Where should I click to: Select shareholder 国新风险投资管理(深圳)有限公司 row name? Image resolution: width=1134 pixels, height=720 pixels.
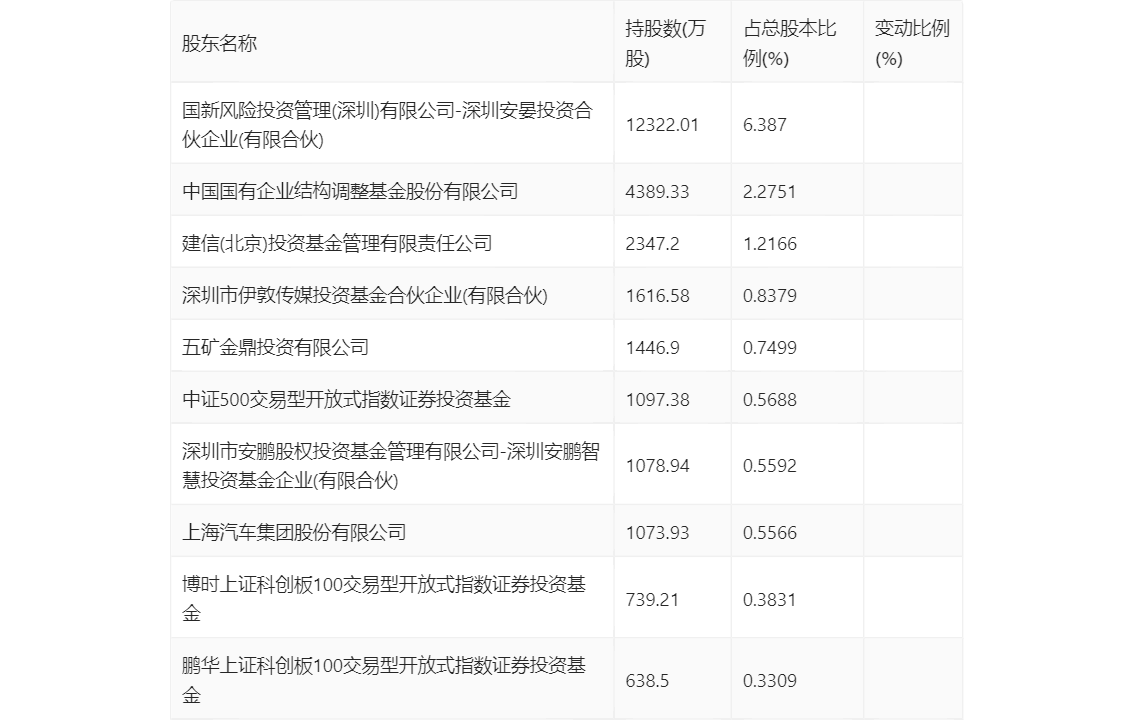point(388,124)
